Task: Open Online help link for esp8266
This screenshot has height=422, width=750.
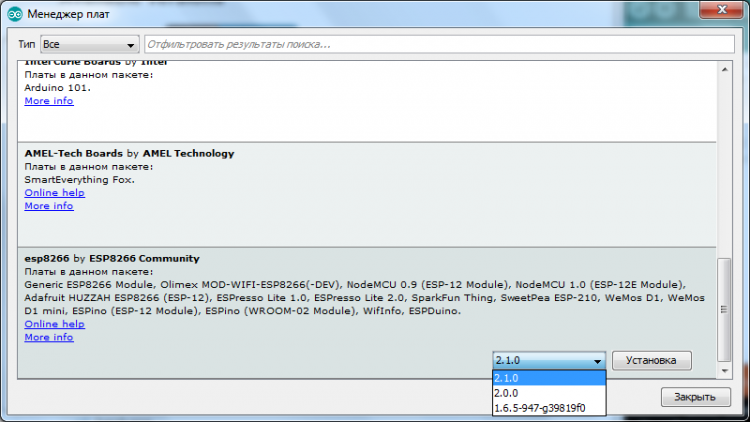Action: point(55,324)
